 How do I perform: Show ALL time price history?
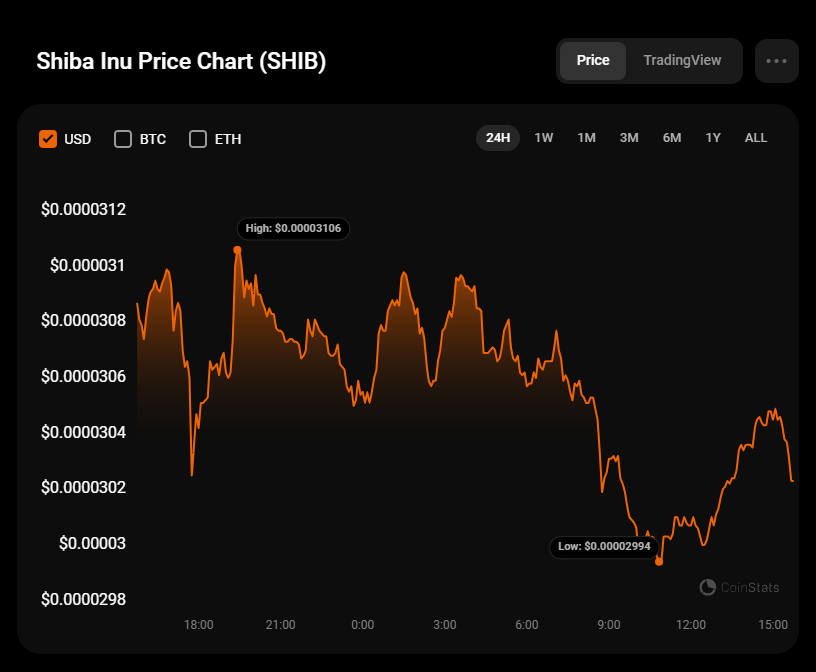(x=756, y=138)
